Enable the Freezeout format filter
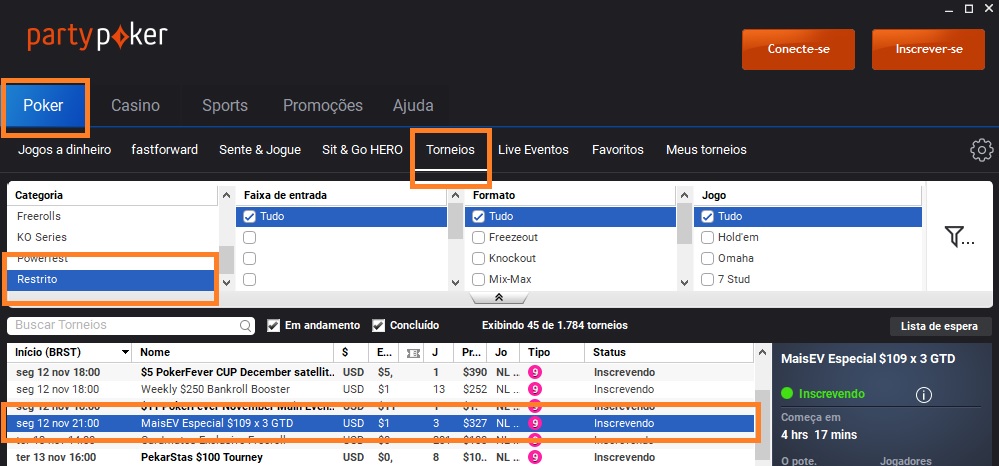The image size is (999, 466). [x=478, y=237]
